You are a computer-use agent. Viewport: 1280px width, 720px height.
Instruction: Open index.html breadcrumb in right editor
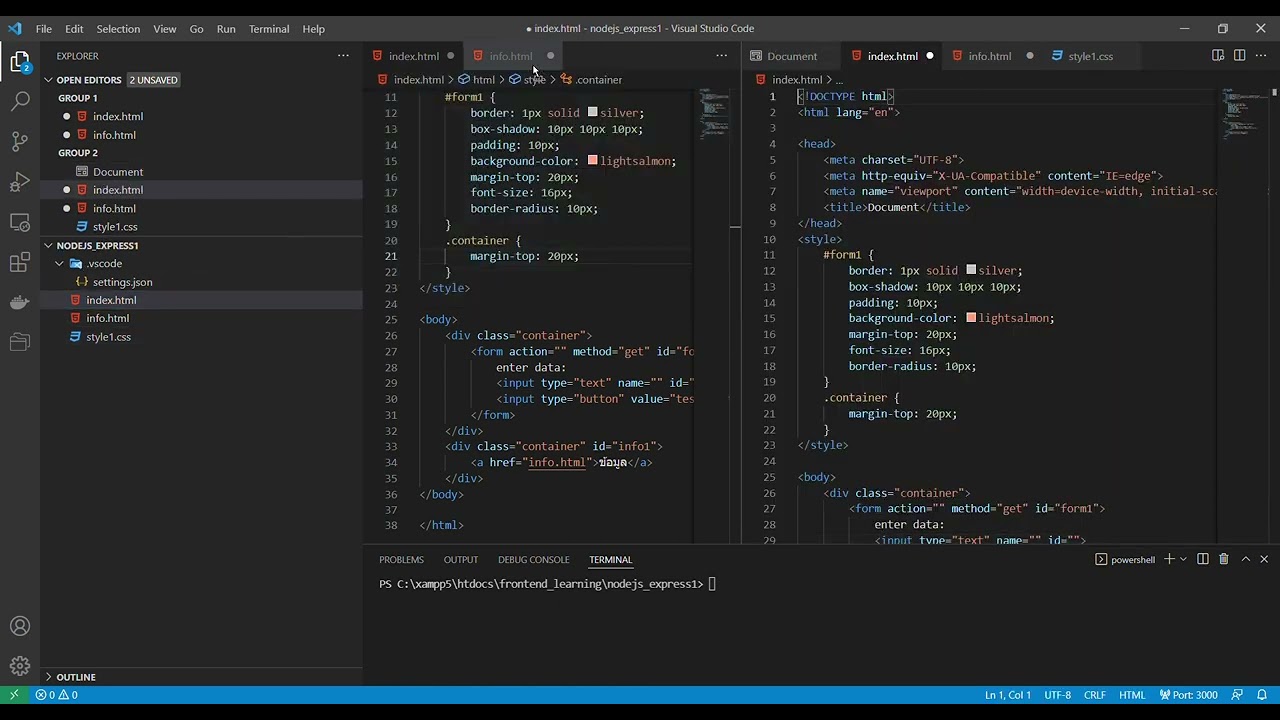tap(790, 80)
